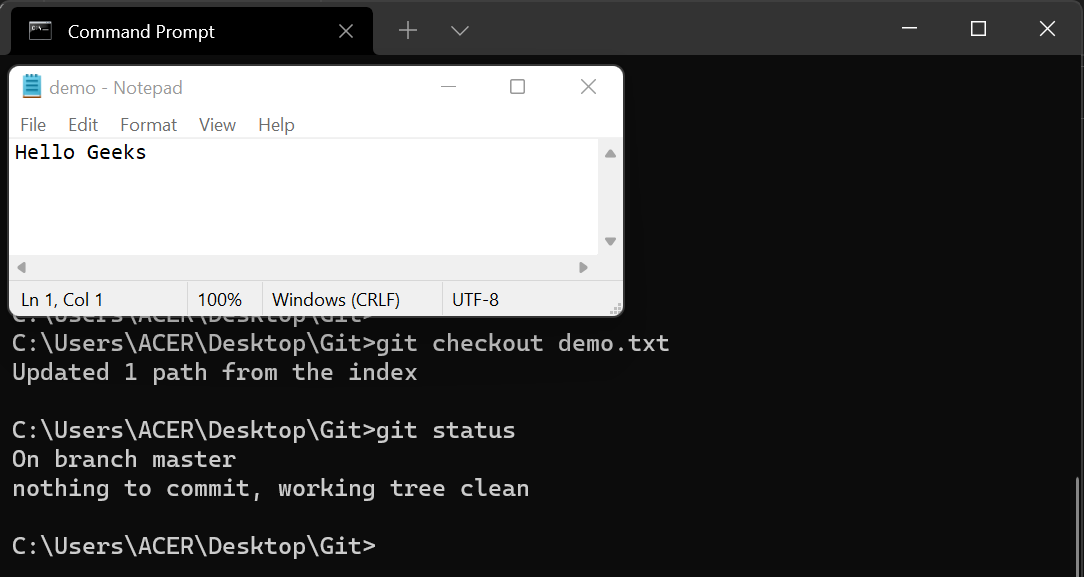This screenshot has width=1084, height=577.
Task: Click the Notepad resize grip corner
Action: pyautogui.click(x=615, y=310)
